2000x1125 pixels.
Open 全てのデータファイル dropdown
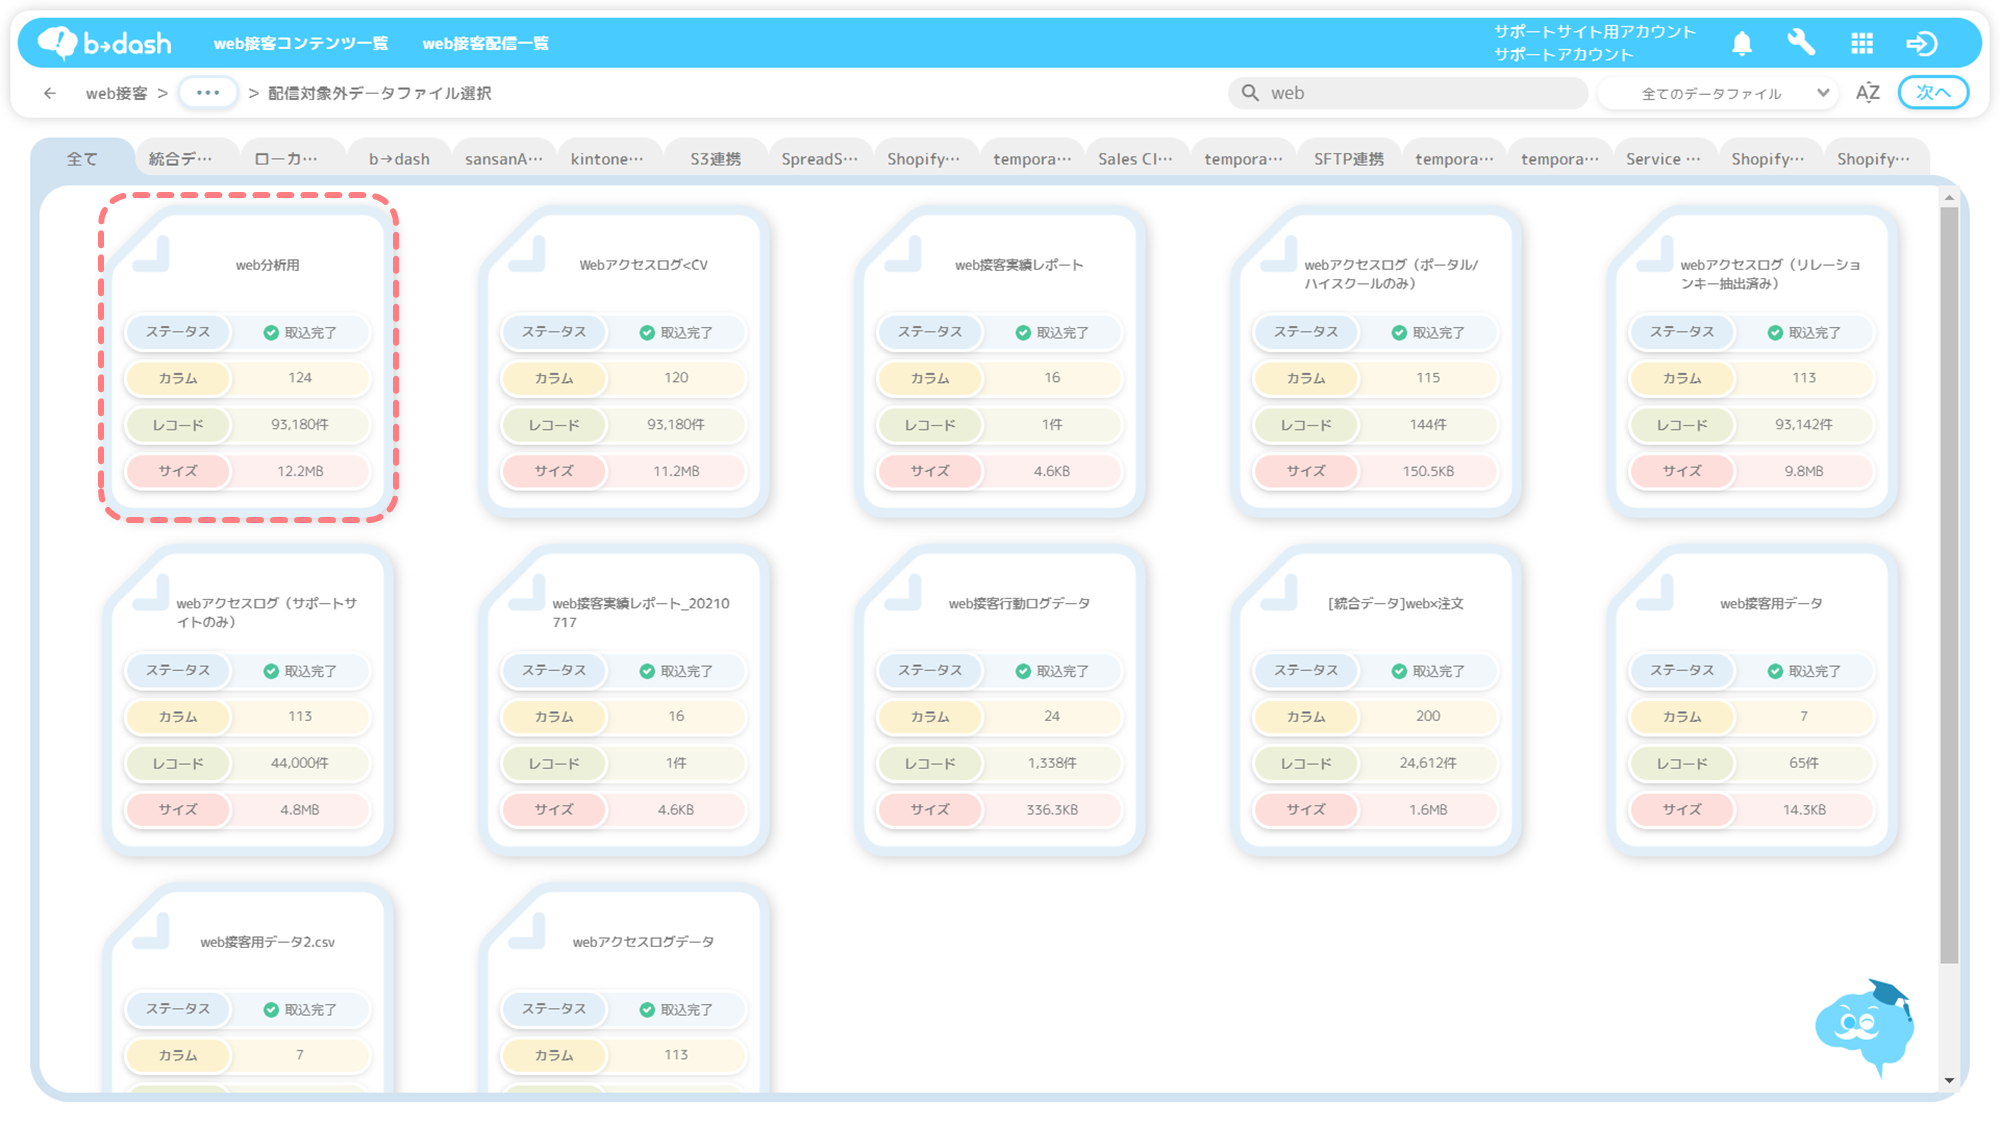click(1719, 93)
